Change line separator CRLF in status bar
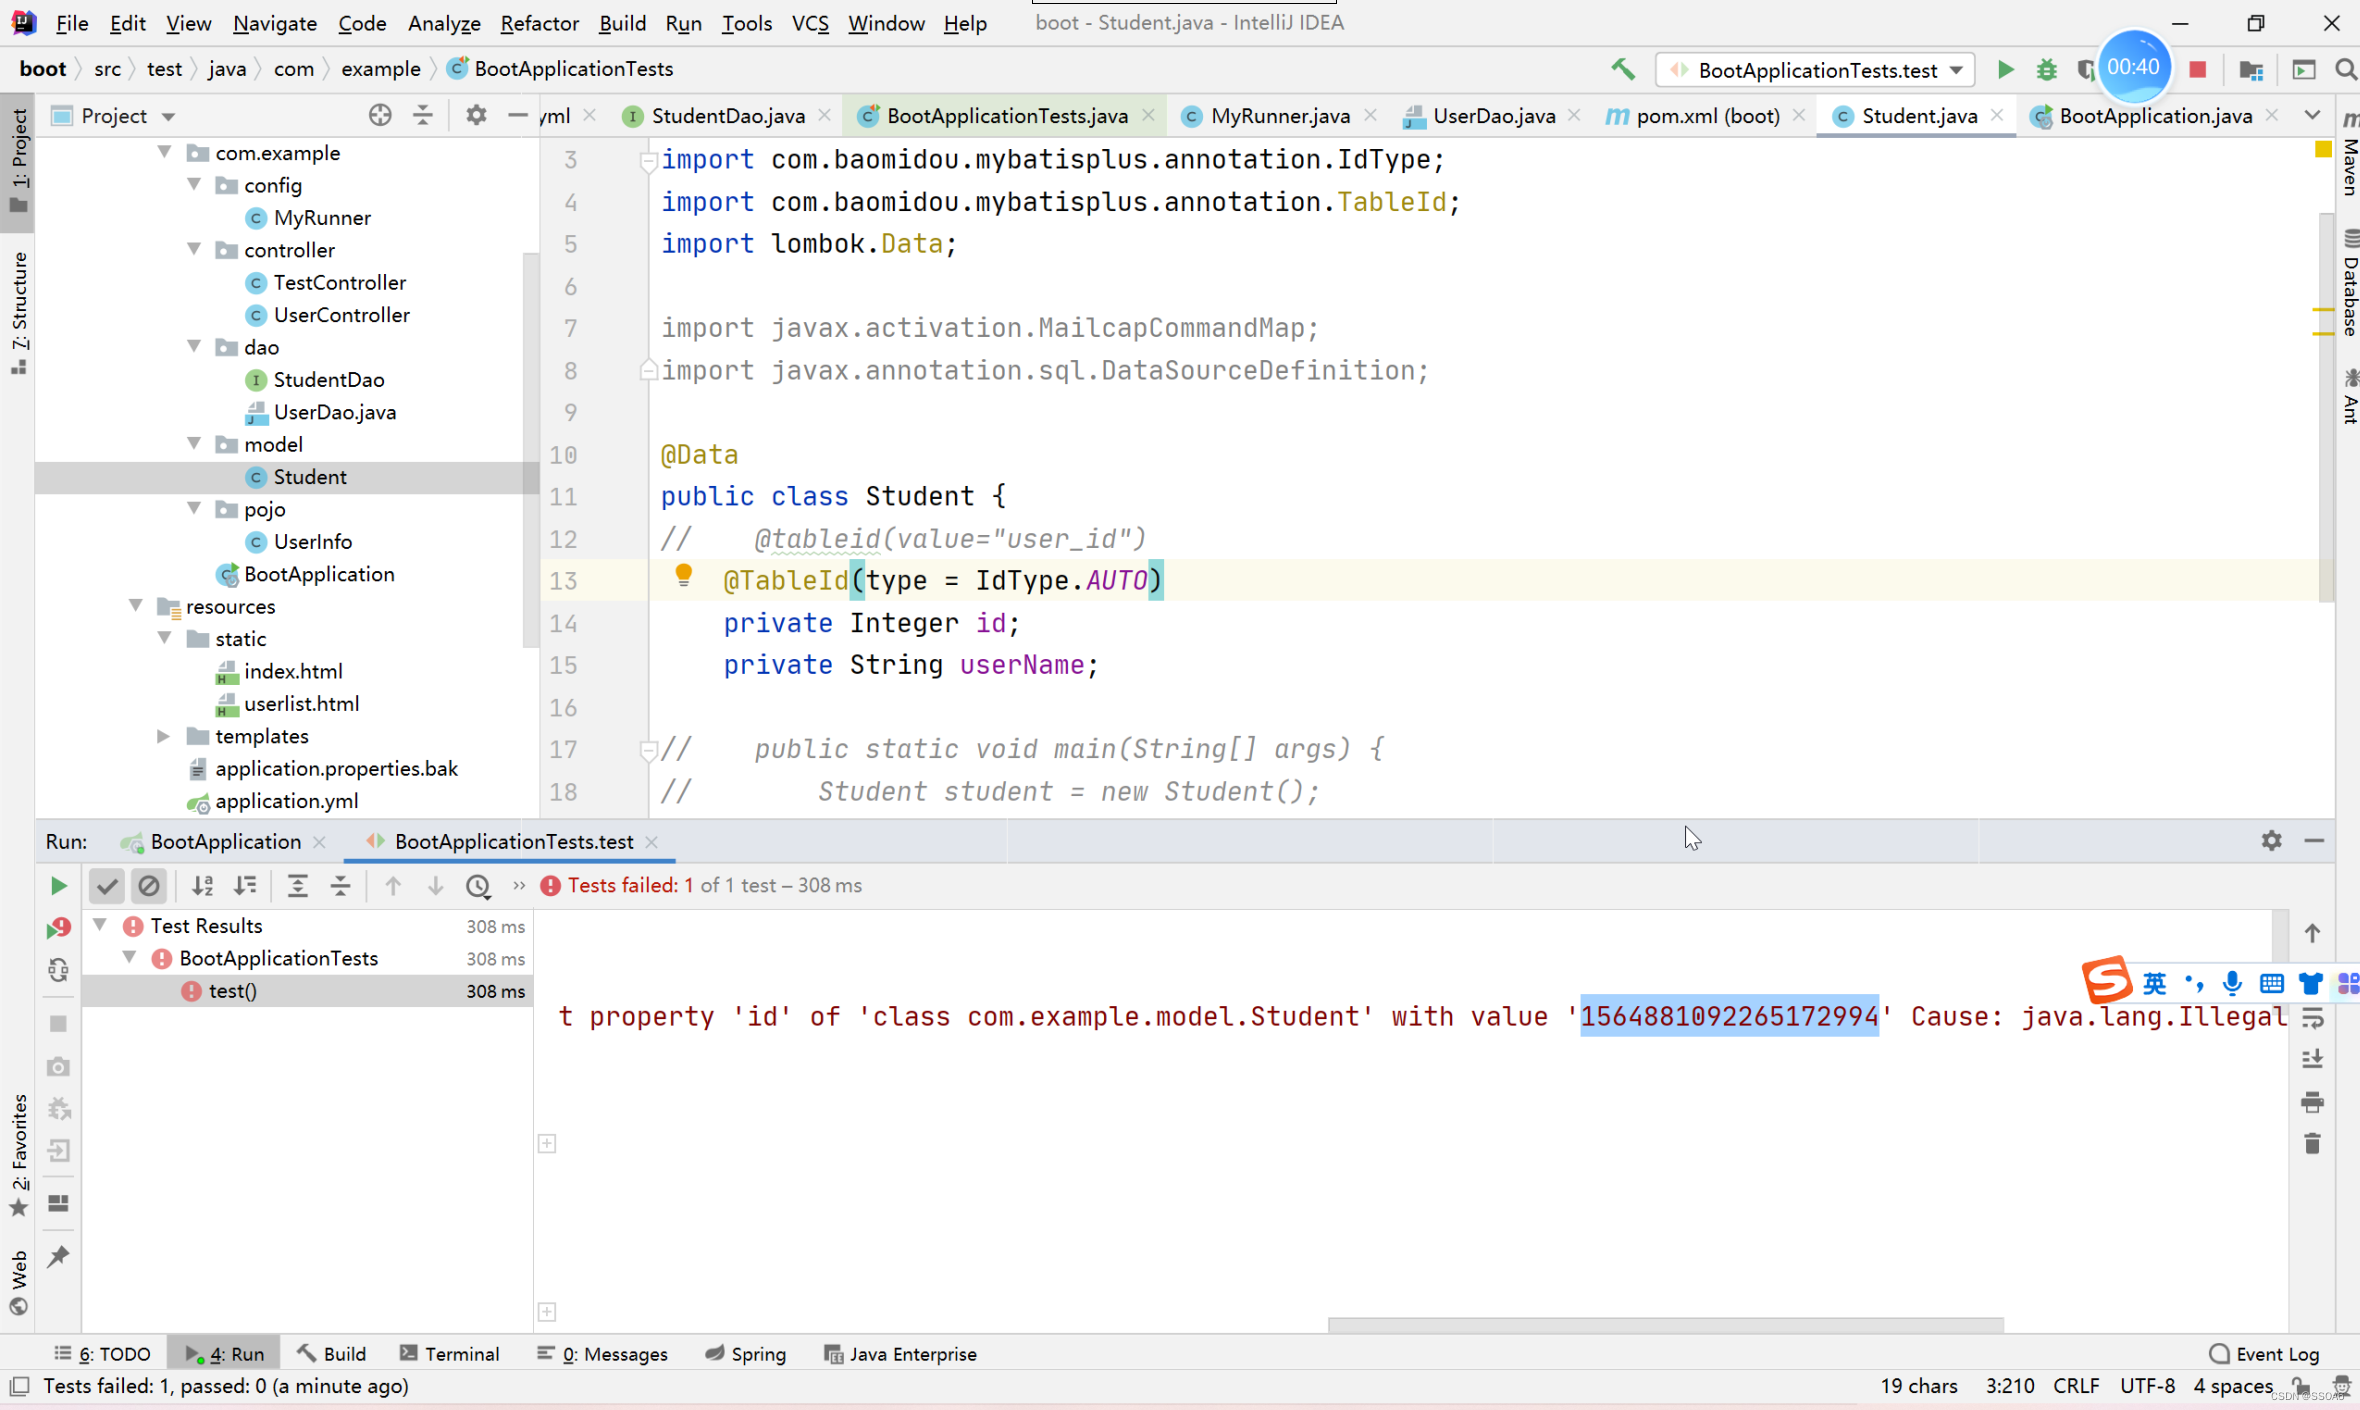Viewport: 2360px width, 1410px height. 2076,1385
